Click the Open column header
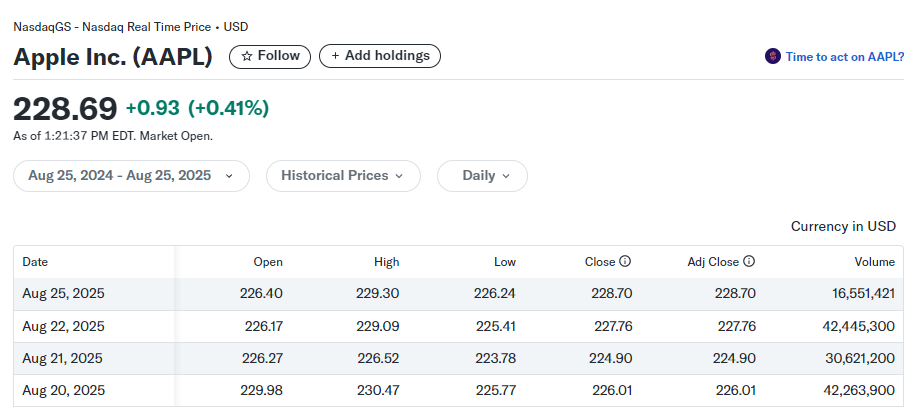The width and height of the screenshot is (911, 407). point(268,262)
